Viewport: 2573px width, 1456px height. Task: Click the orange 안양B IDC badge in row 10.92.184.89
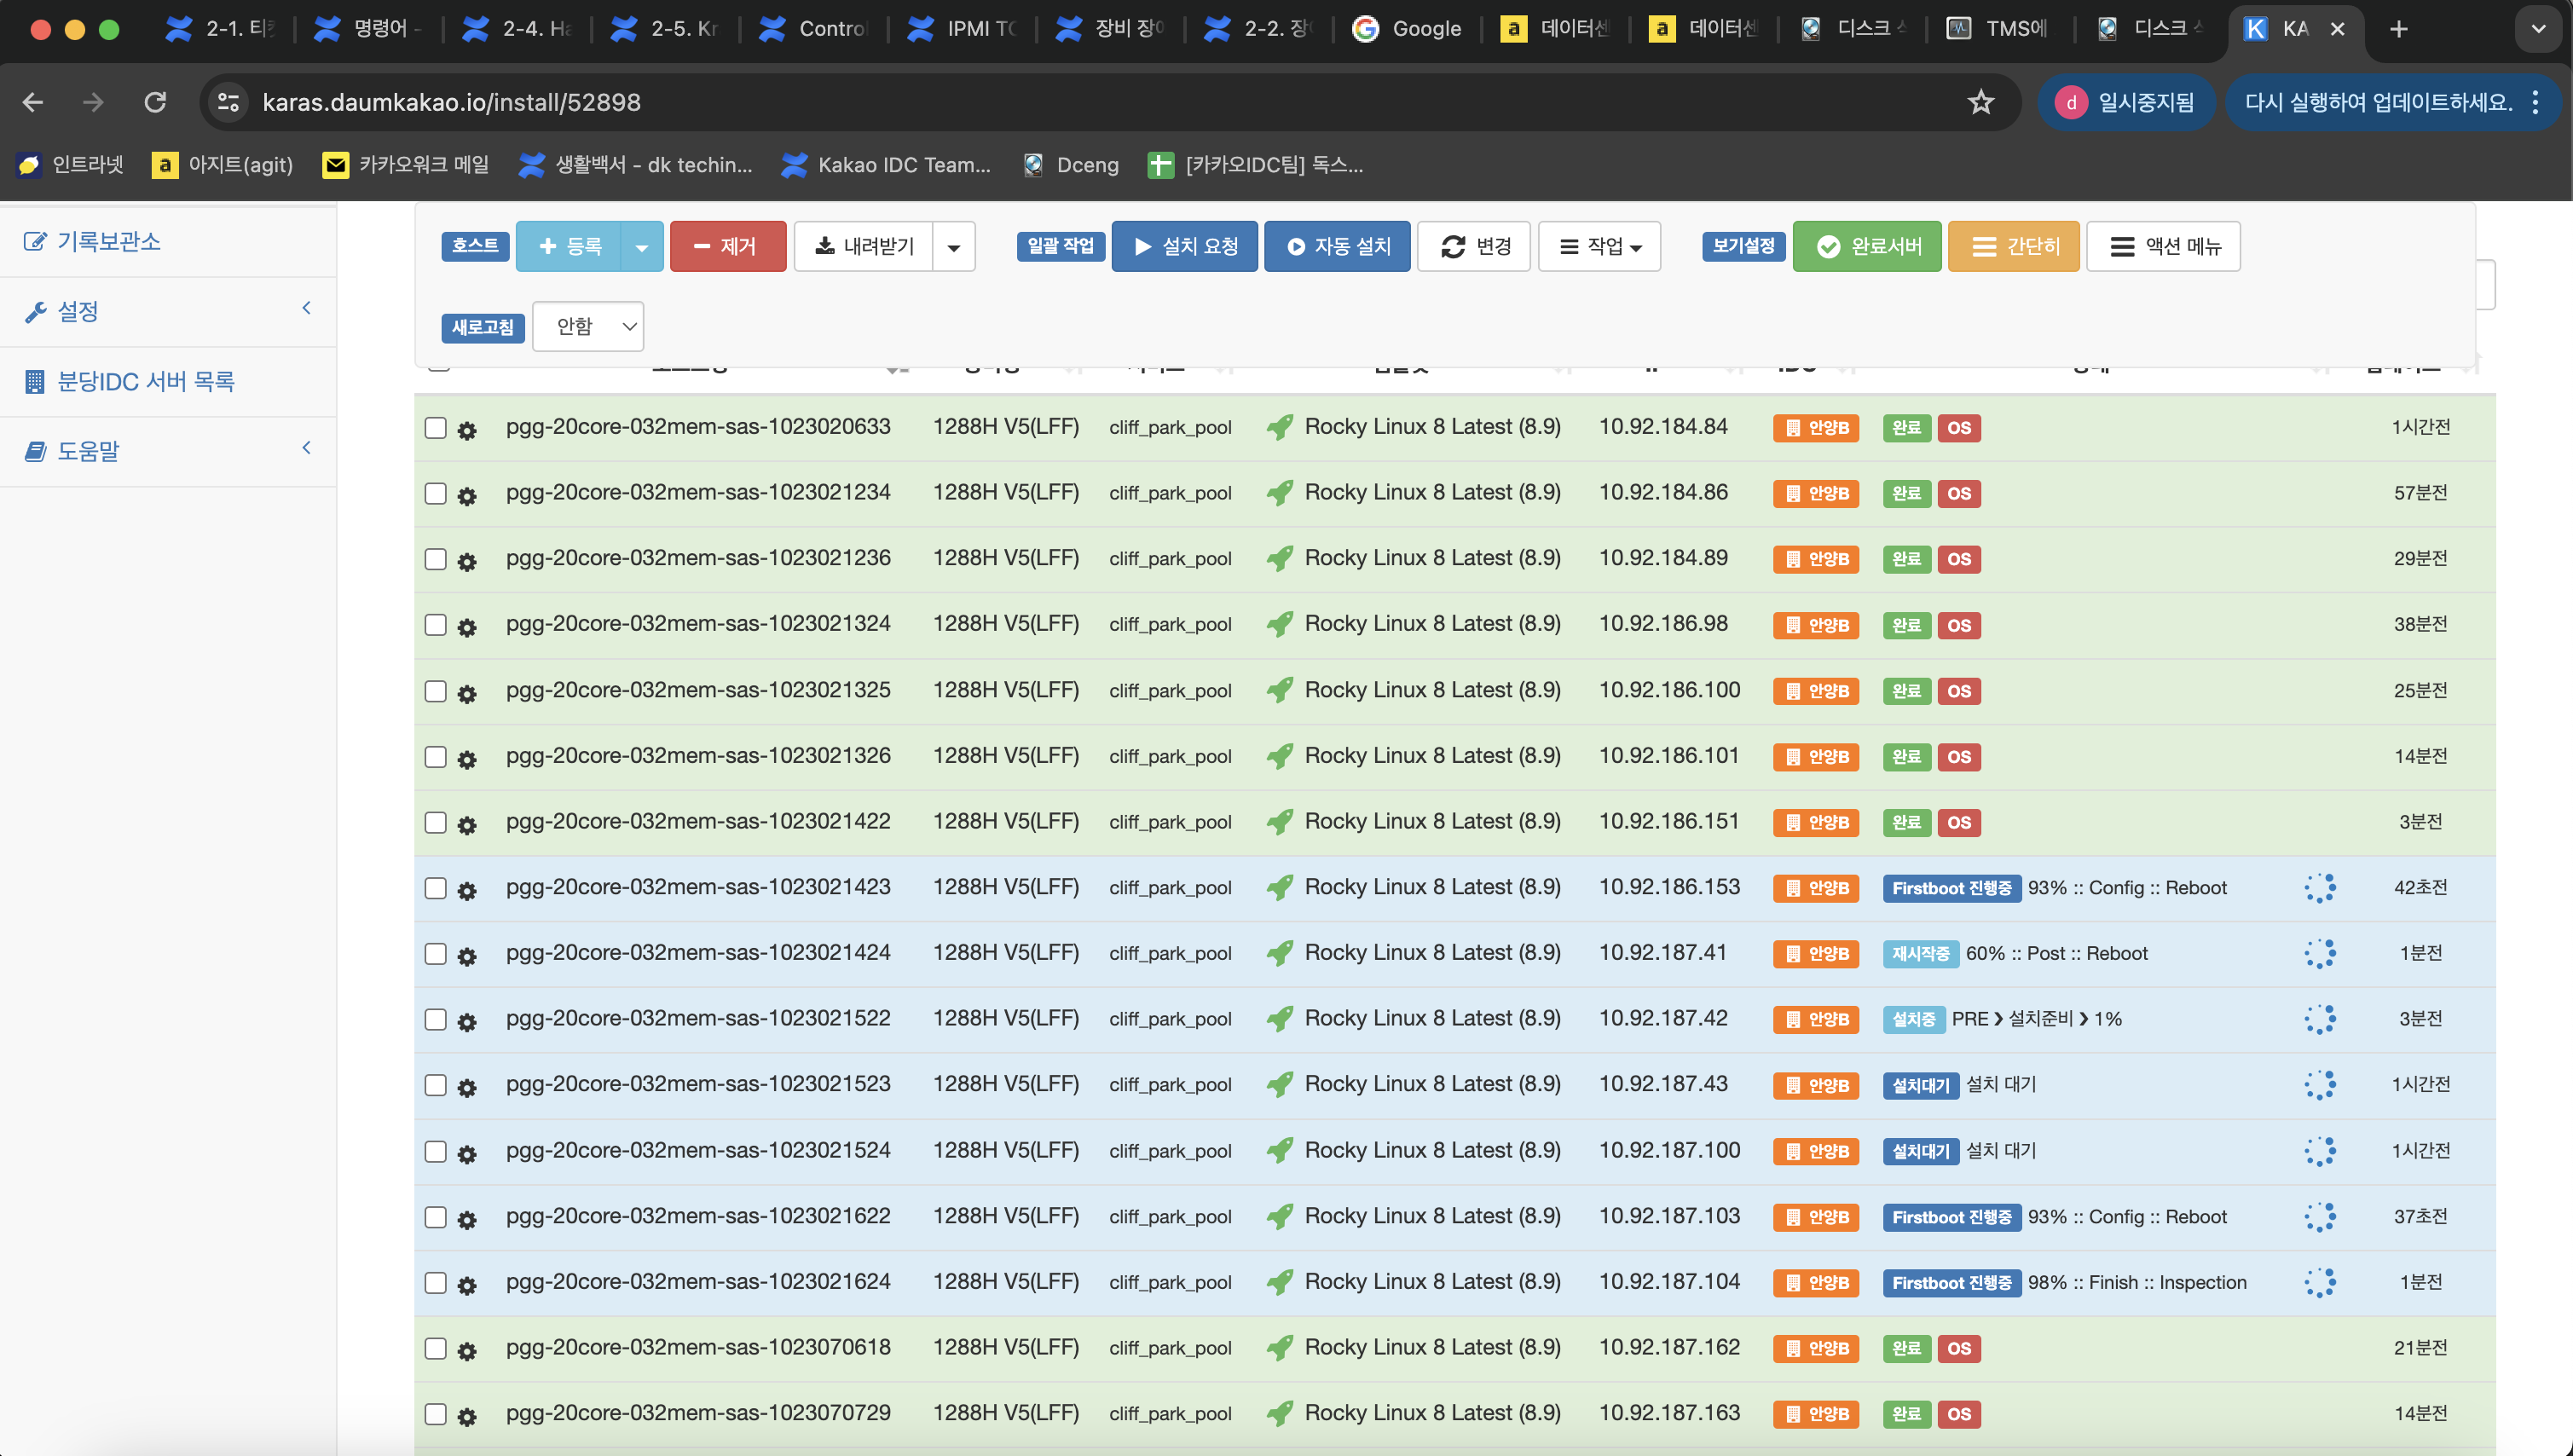coord(1816,559)
